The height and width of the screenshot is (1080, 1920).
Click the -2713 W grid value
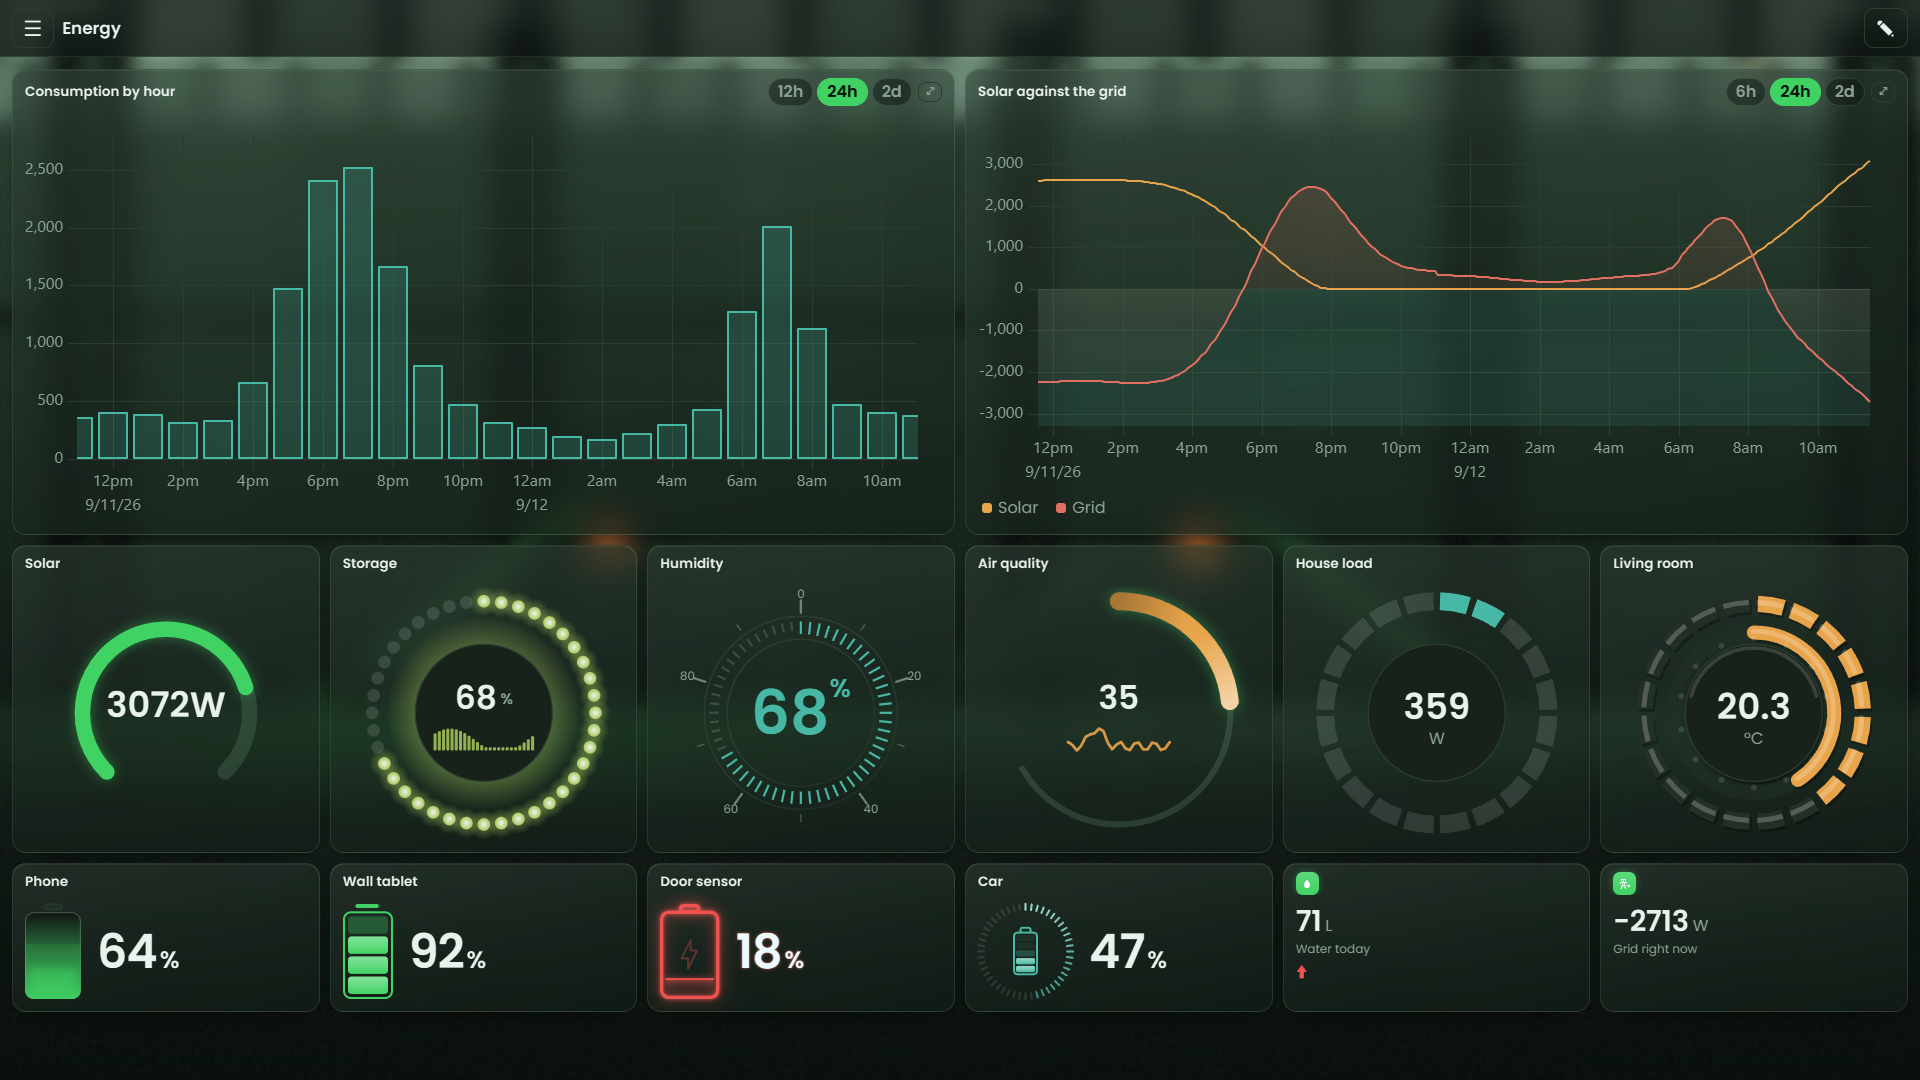(x=1660, y=921)
